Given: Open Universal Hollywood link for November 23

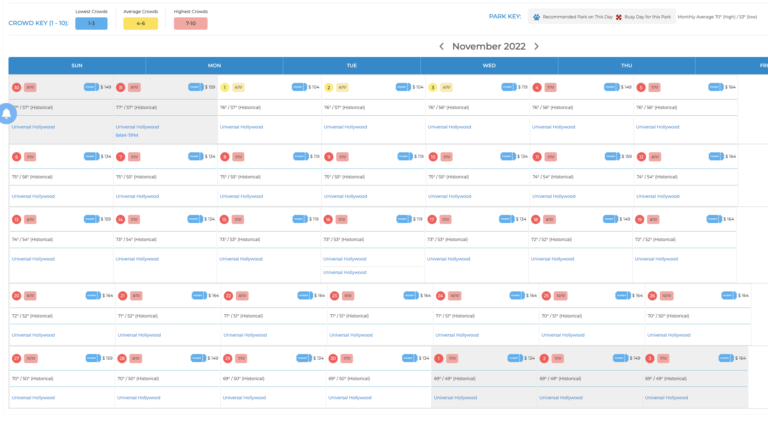Looking at the screenshot, I should pyautogui.click(x=351, y=335).
